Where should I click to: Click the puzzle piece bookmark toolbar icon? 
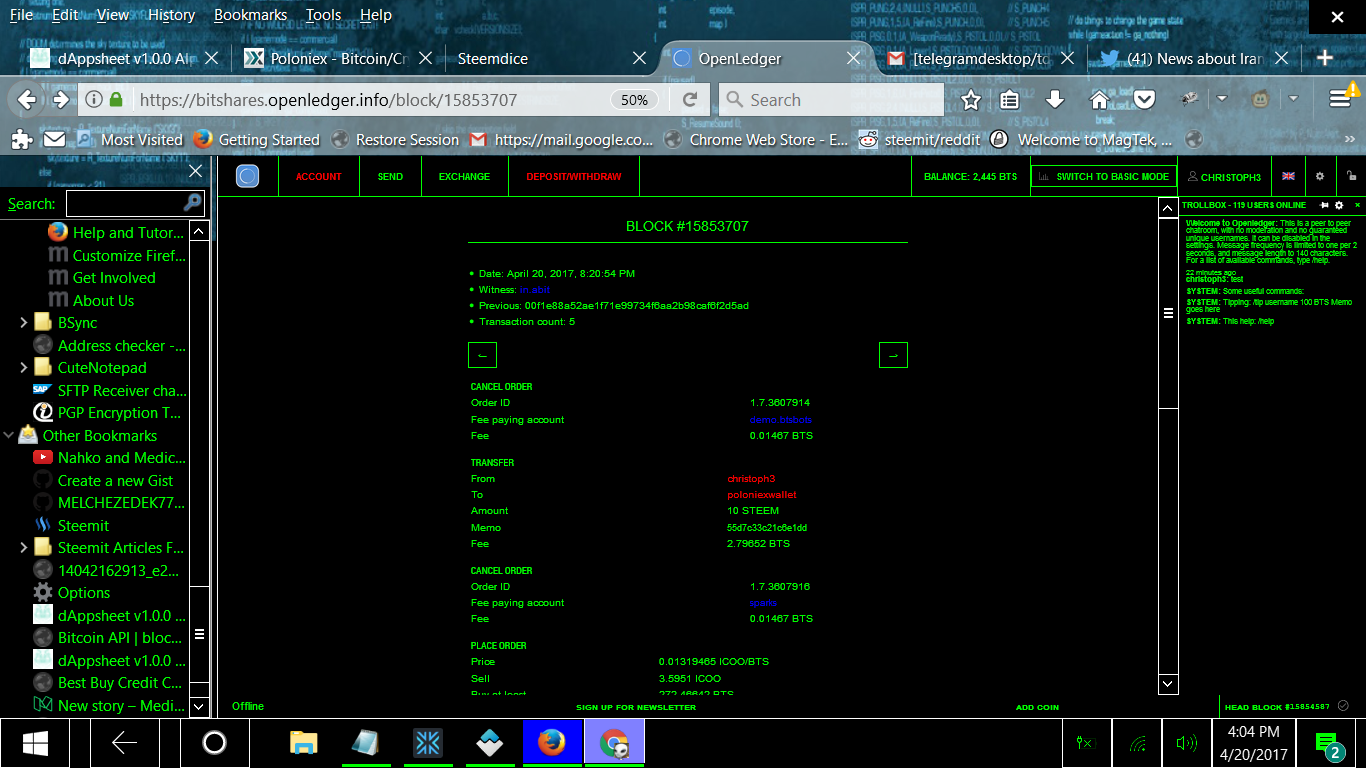point(21,139)
